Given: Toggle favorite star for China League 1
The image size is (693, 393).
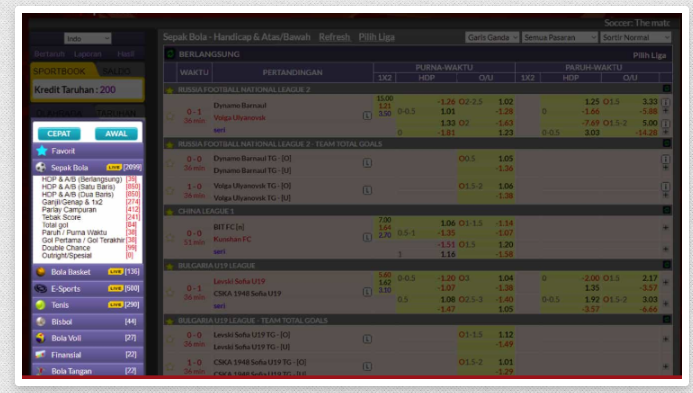Looking at the screenshot, I should click(170, 211).
